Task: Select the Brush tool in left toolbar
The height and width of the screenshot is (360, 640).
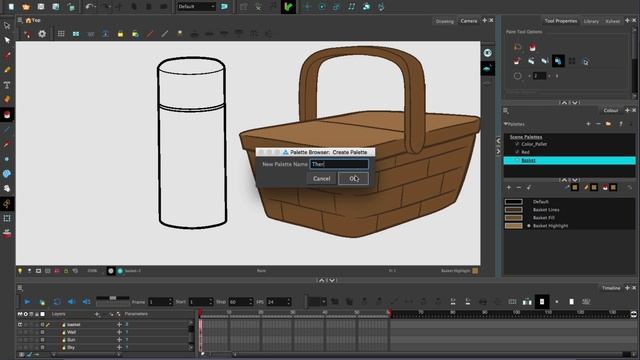Action: tap(7, 55)
